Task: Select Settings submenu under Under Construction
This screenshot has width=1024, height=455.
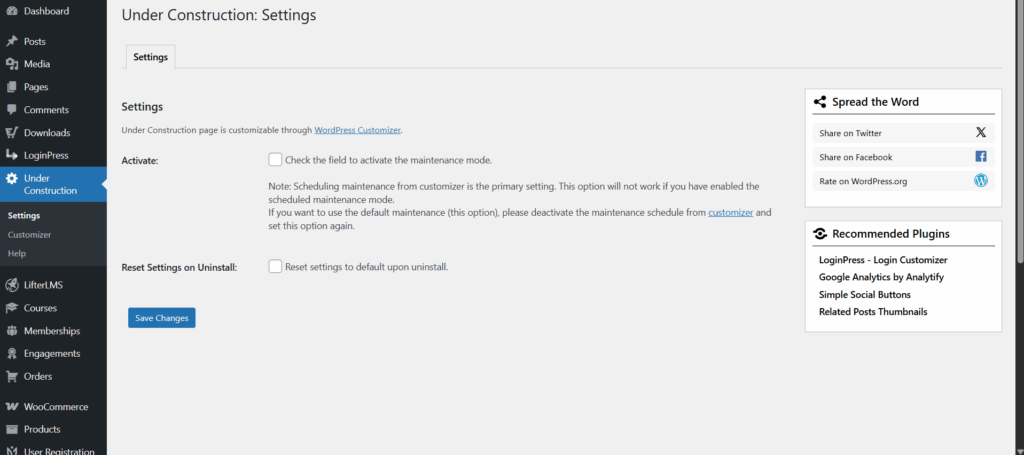Action: [24, 215]
